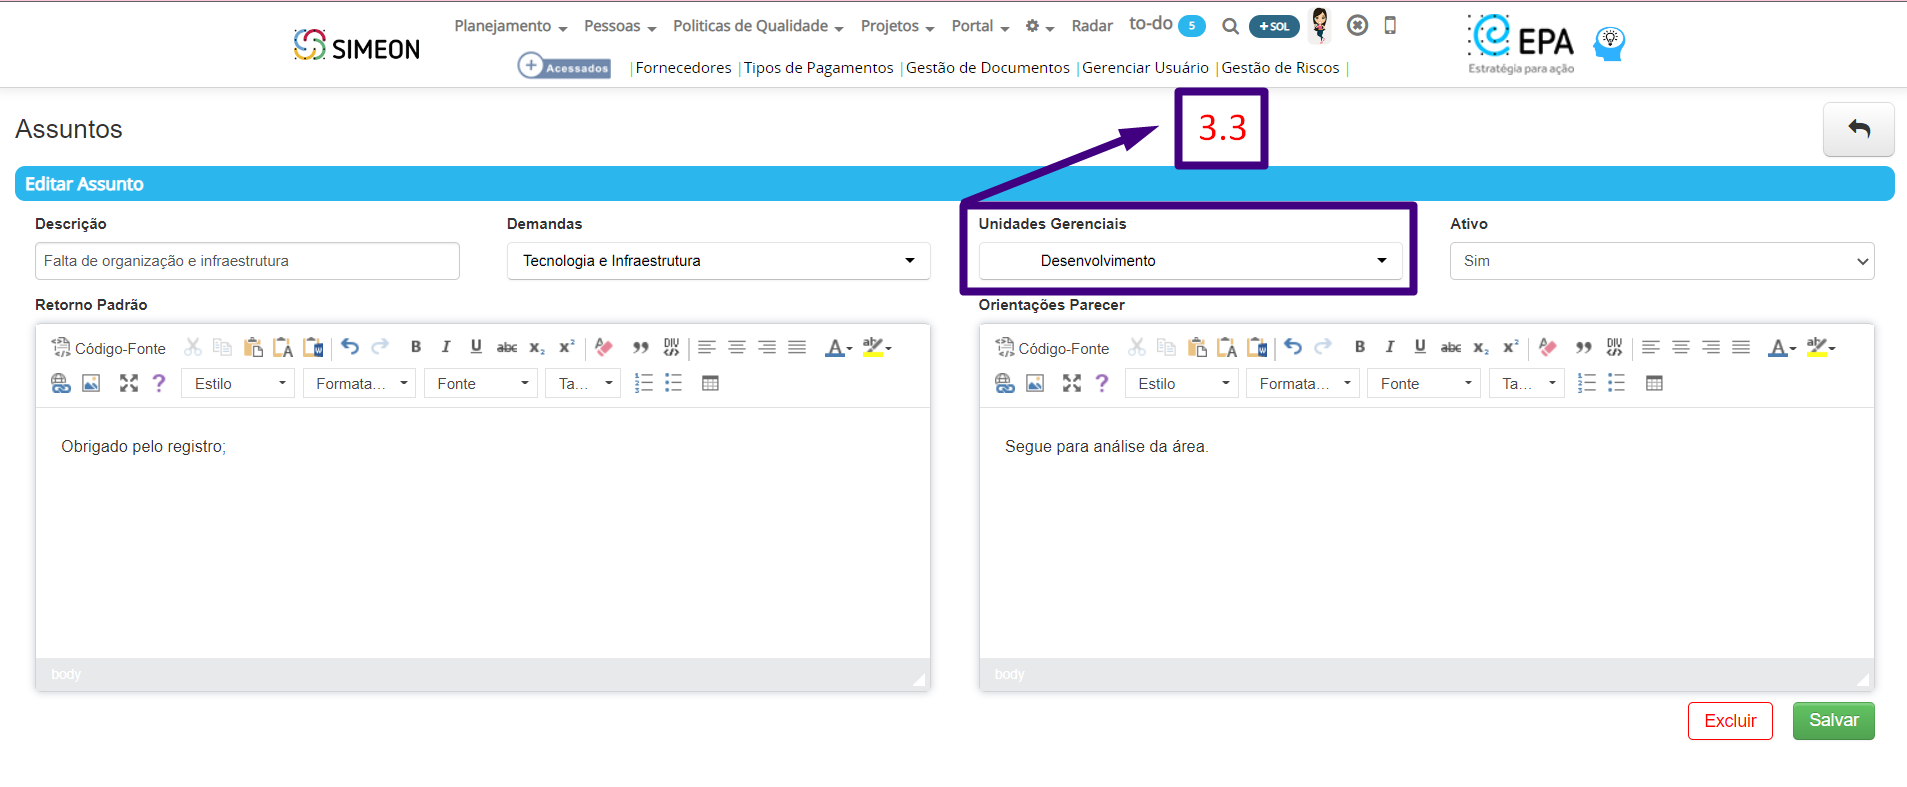The image size is (1907, 787).
Task: Toggle Bold in Retorno Padrão editor
Action: [x=416, y=347]
